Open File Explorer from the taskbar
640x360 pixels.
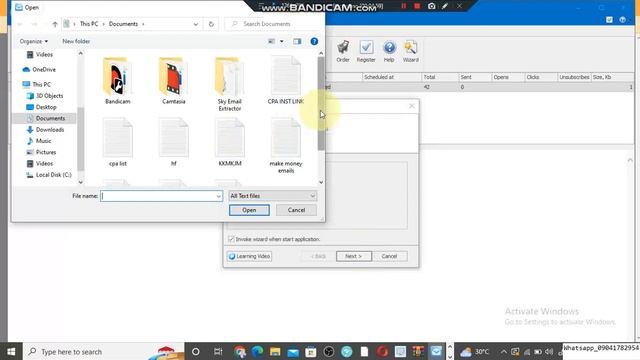[275, 351]
